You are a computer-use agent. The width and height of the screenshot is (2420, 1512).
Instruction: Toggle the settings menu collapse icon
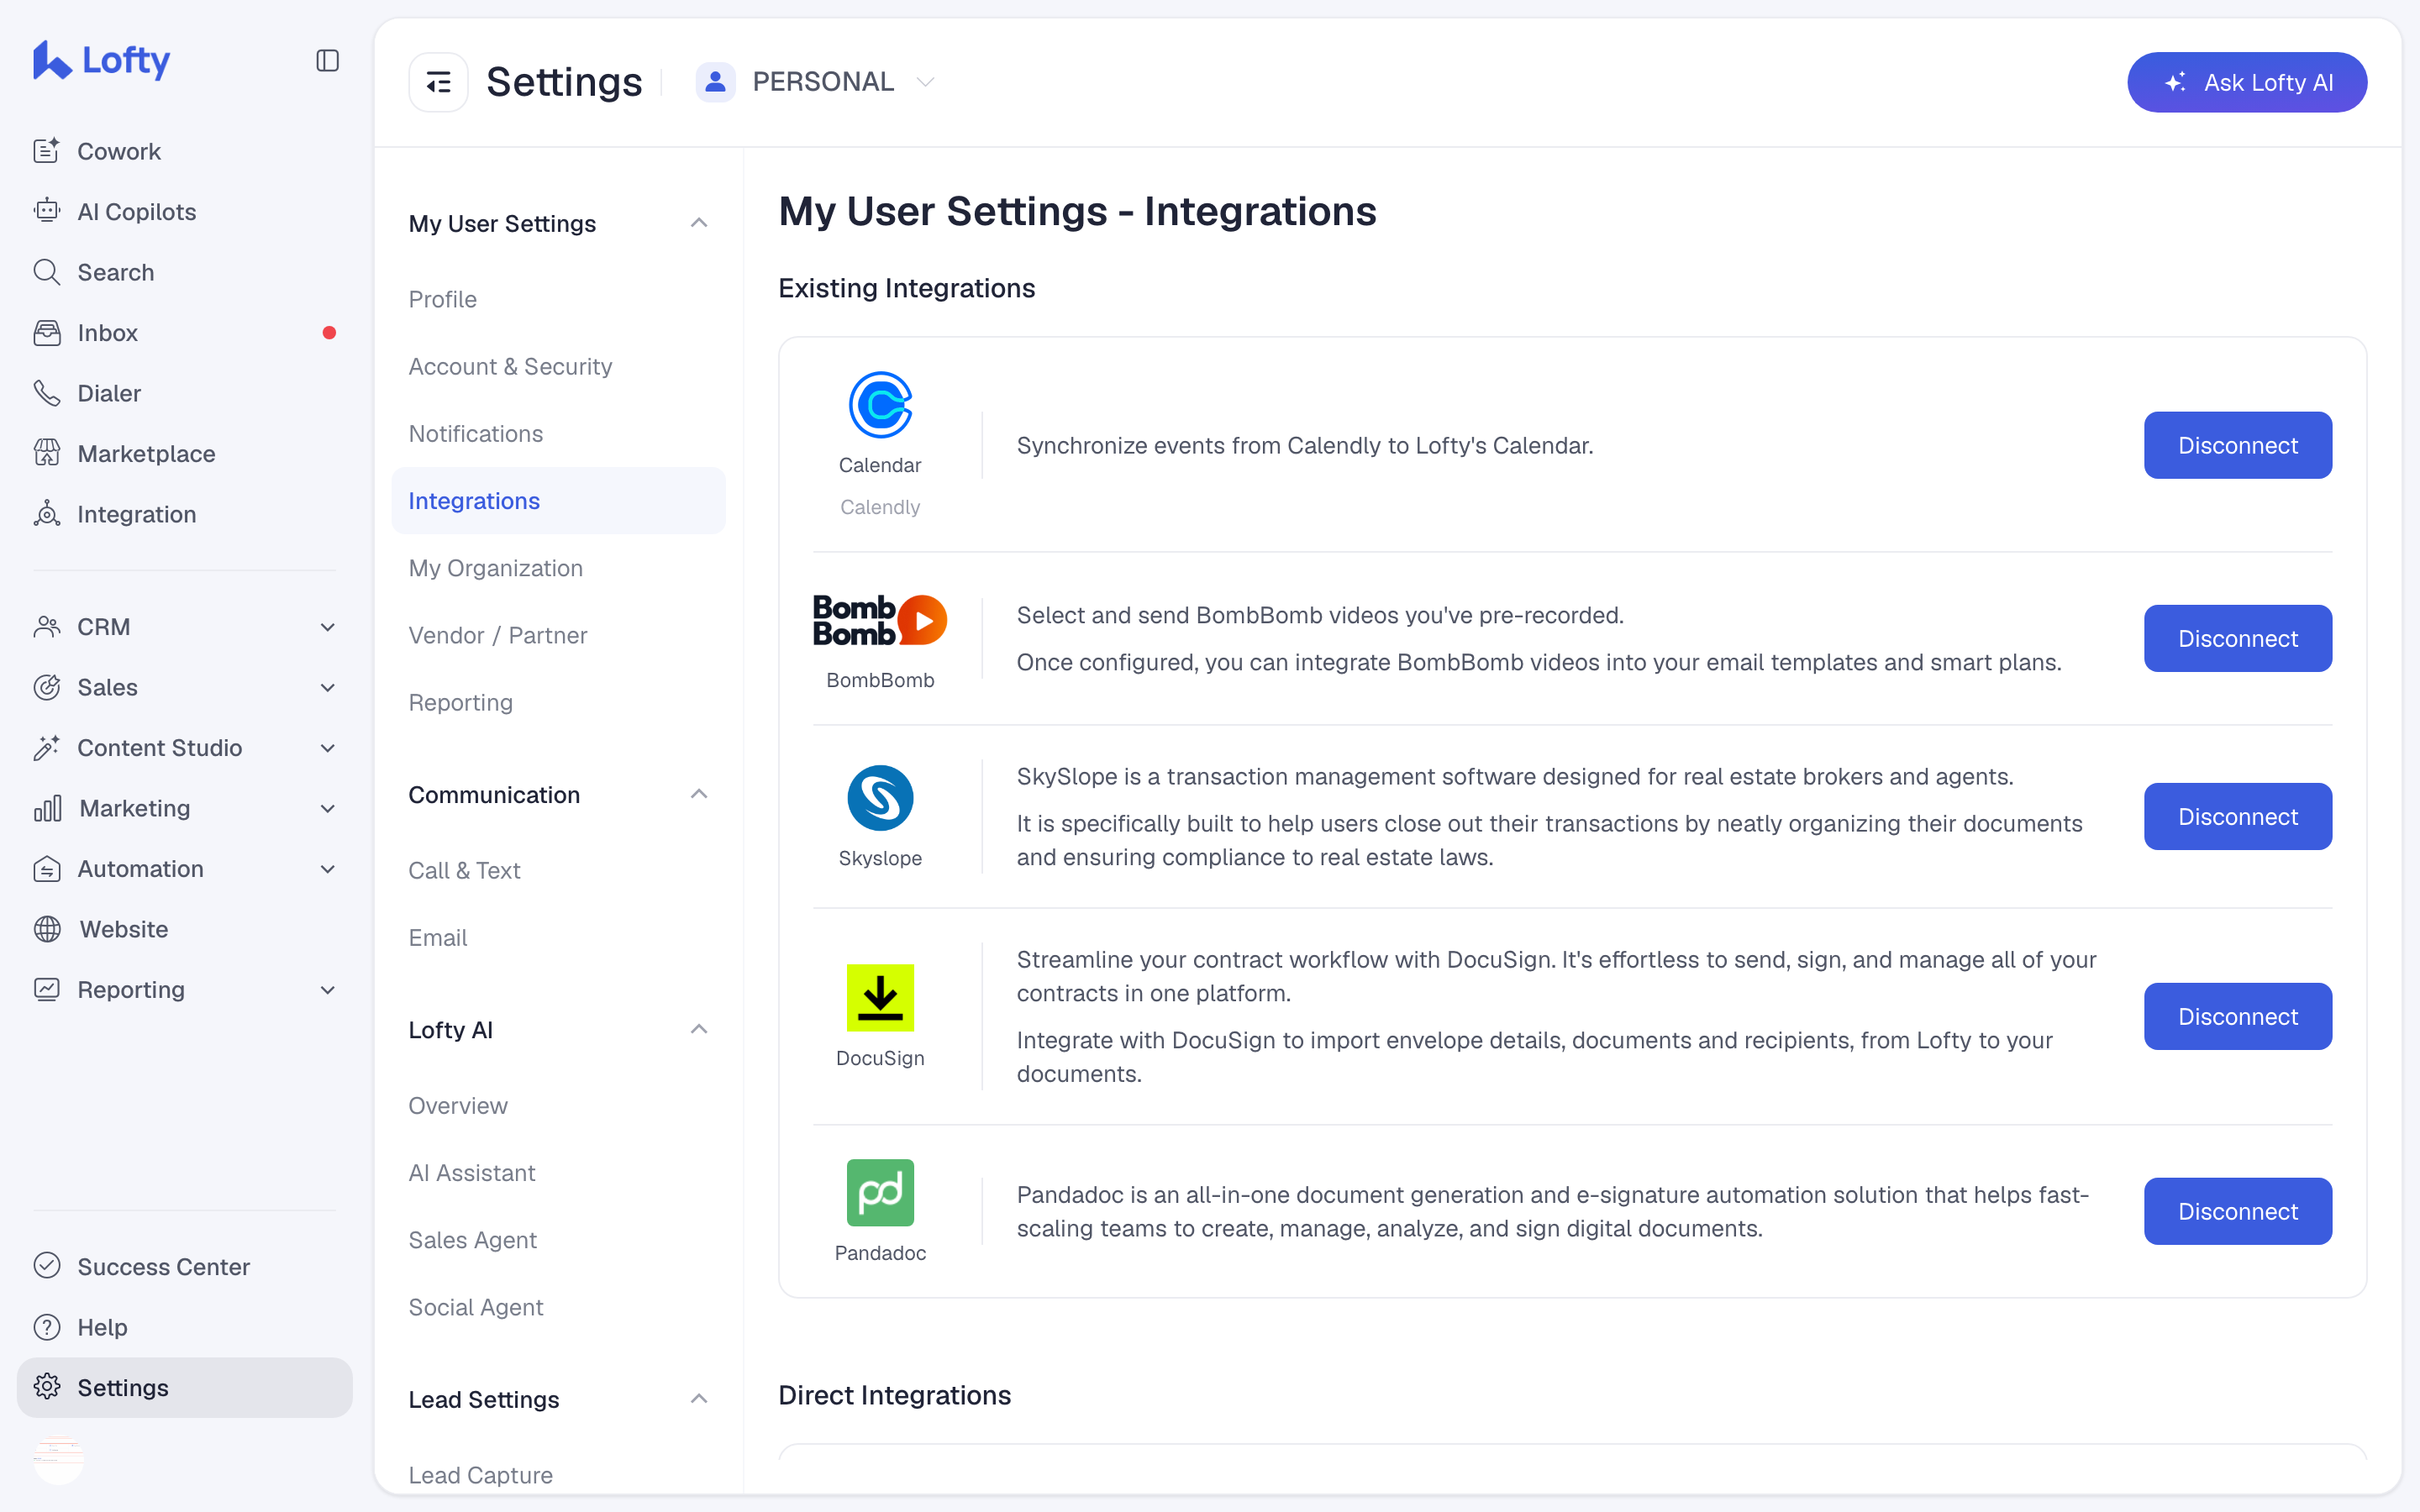[438, 82]
